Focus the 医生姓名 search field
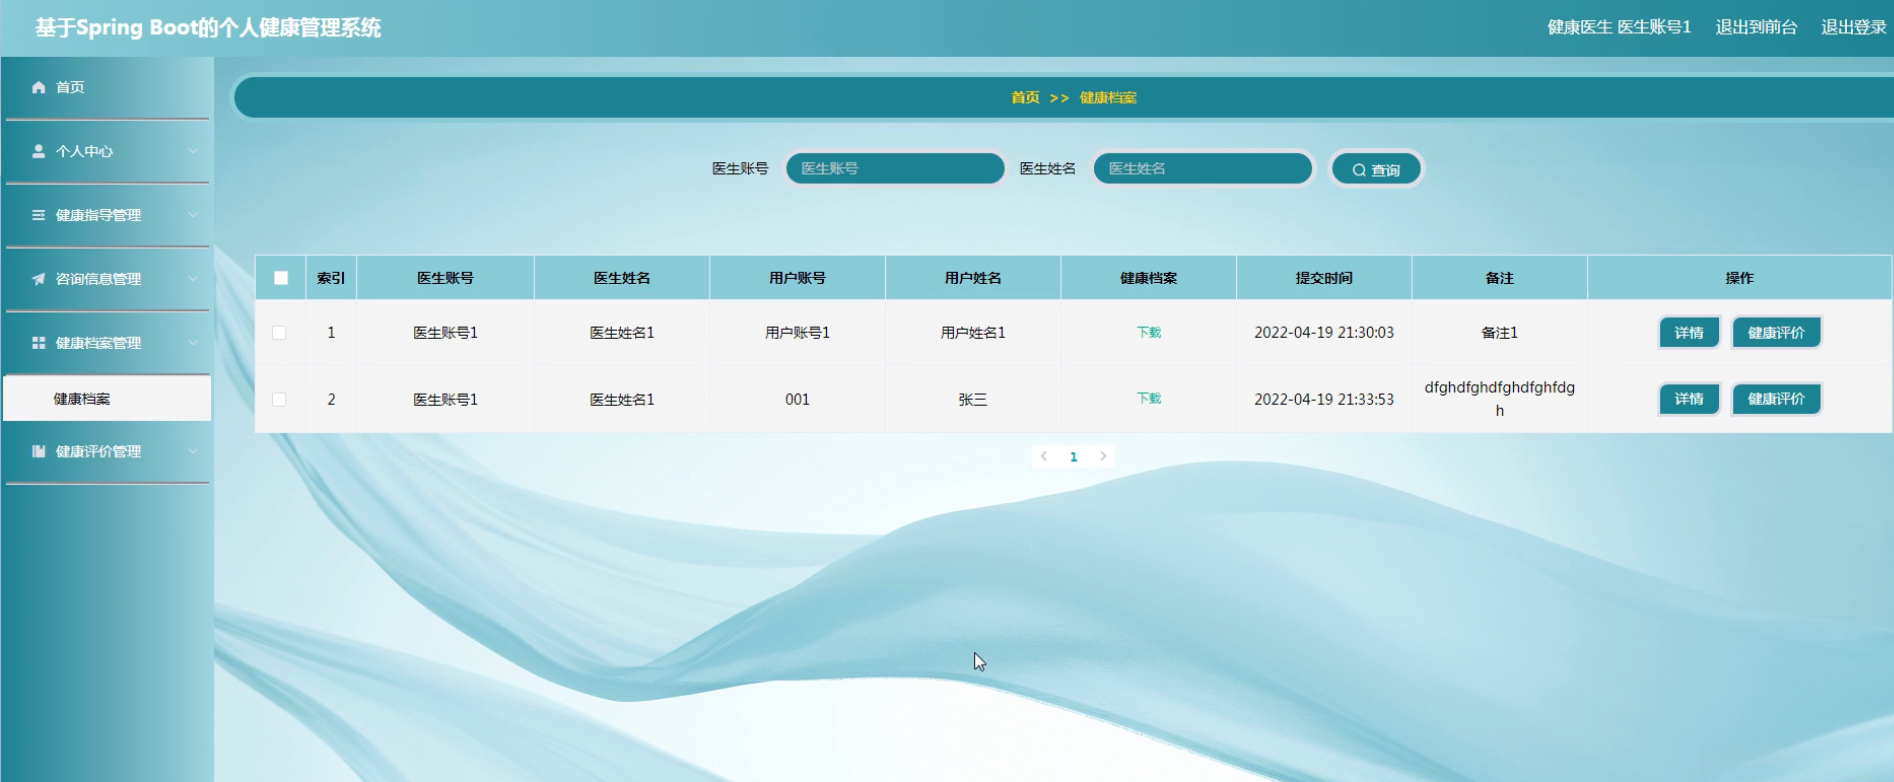 (x=1202, y=168)
